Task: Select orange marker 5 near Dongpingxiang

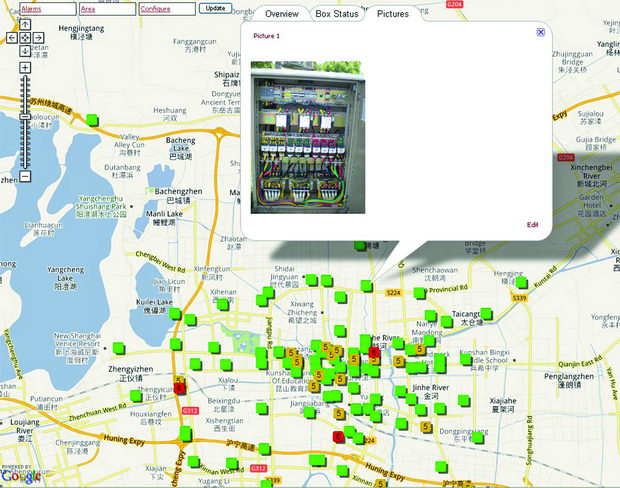Action: (x=425, y=427)
